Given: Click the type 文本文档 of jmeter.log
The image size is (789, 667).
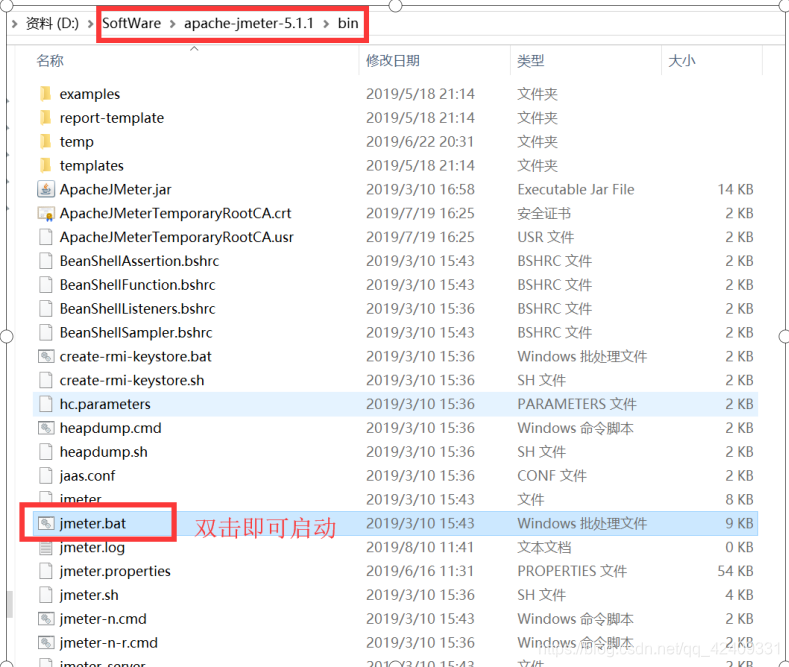Looking at the screenshot, I should click(544, 547).
